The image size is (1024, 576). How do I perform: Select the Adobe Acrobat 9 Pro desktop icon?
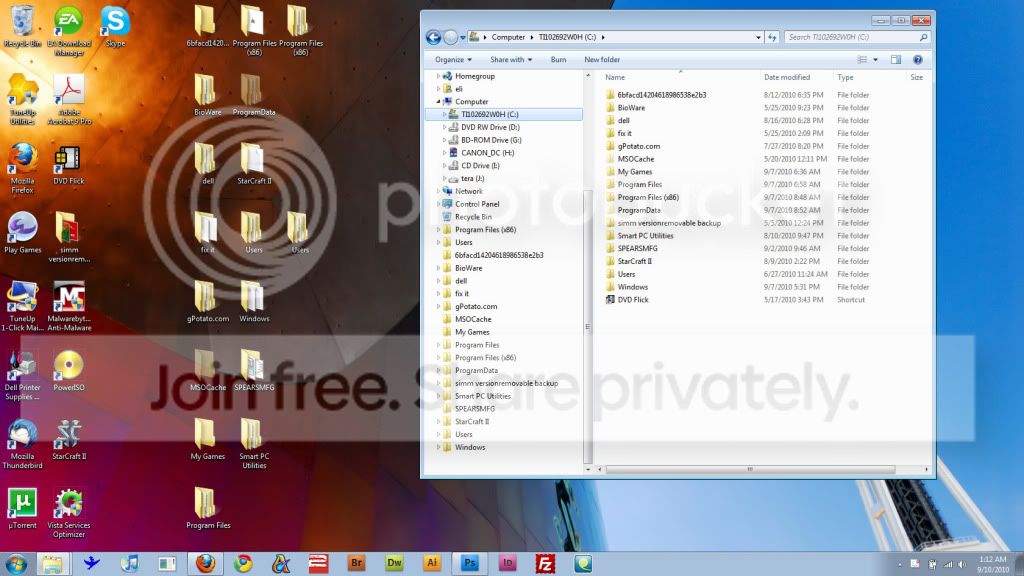point(69,99)
